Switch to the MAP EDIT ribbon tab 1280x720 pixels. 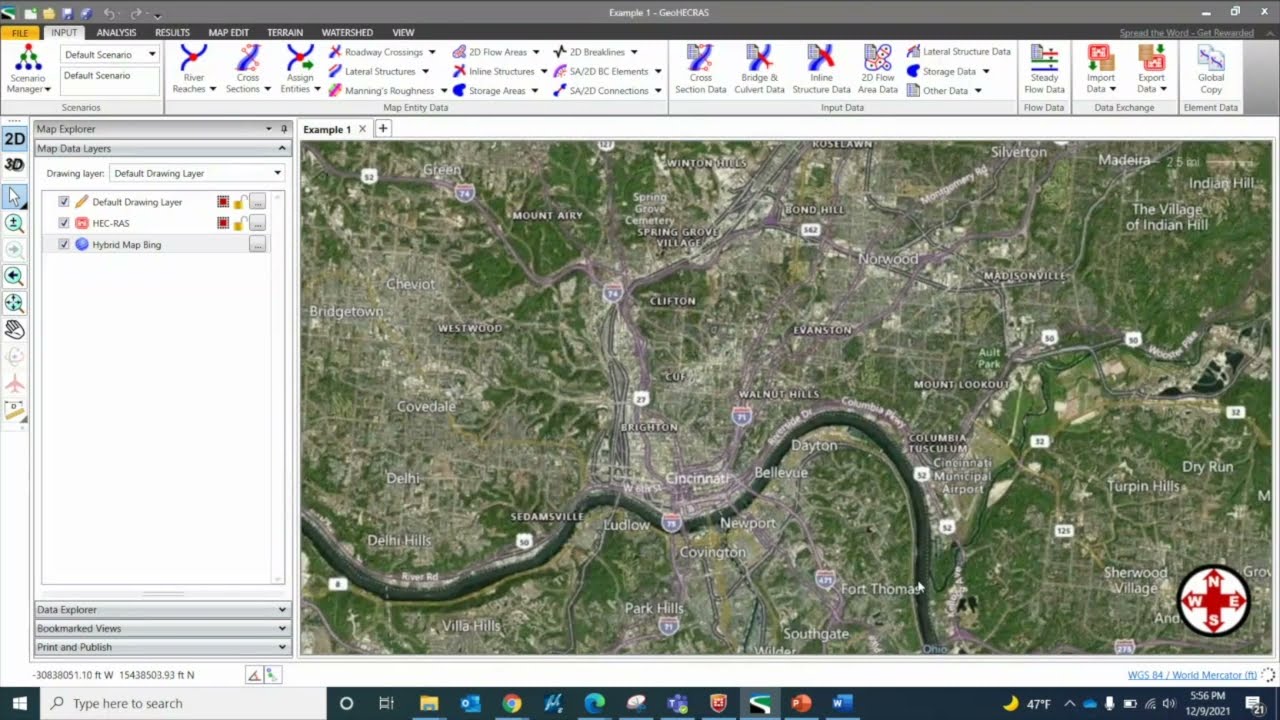click(x=228, y=33)
